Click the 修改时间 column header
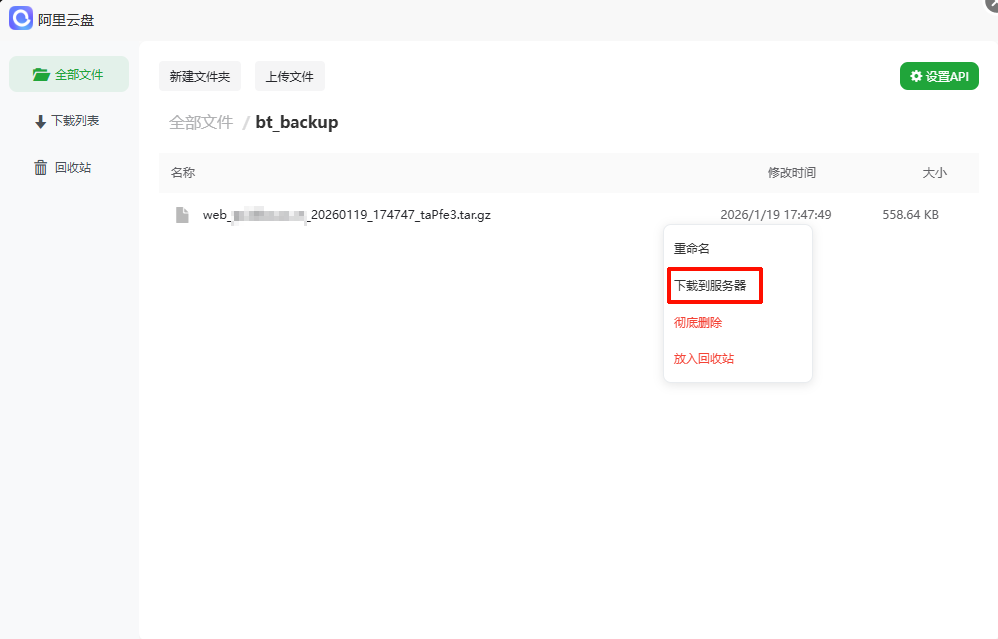 (791, 173)
